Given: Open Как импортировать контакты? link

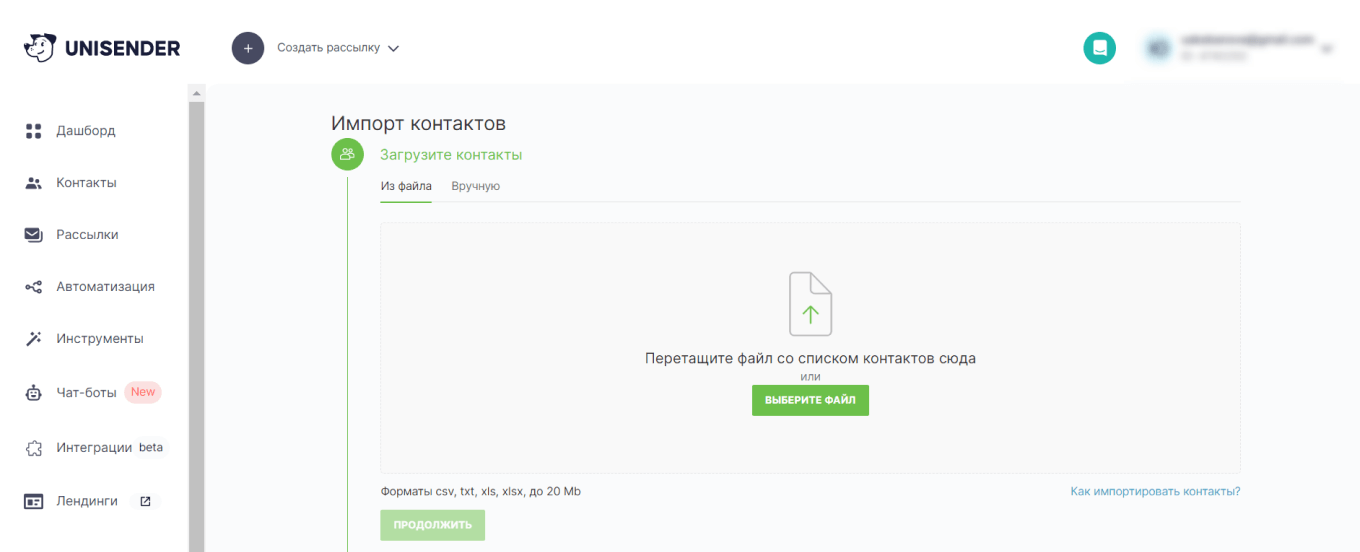Looking at the screenshot, I should (1155, 492).
